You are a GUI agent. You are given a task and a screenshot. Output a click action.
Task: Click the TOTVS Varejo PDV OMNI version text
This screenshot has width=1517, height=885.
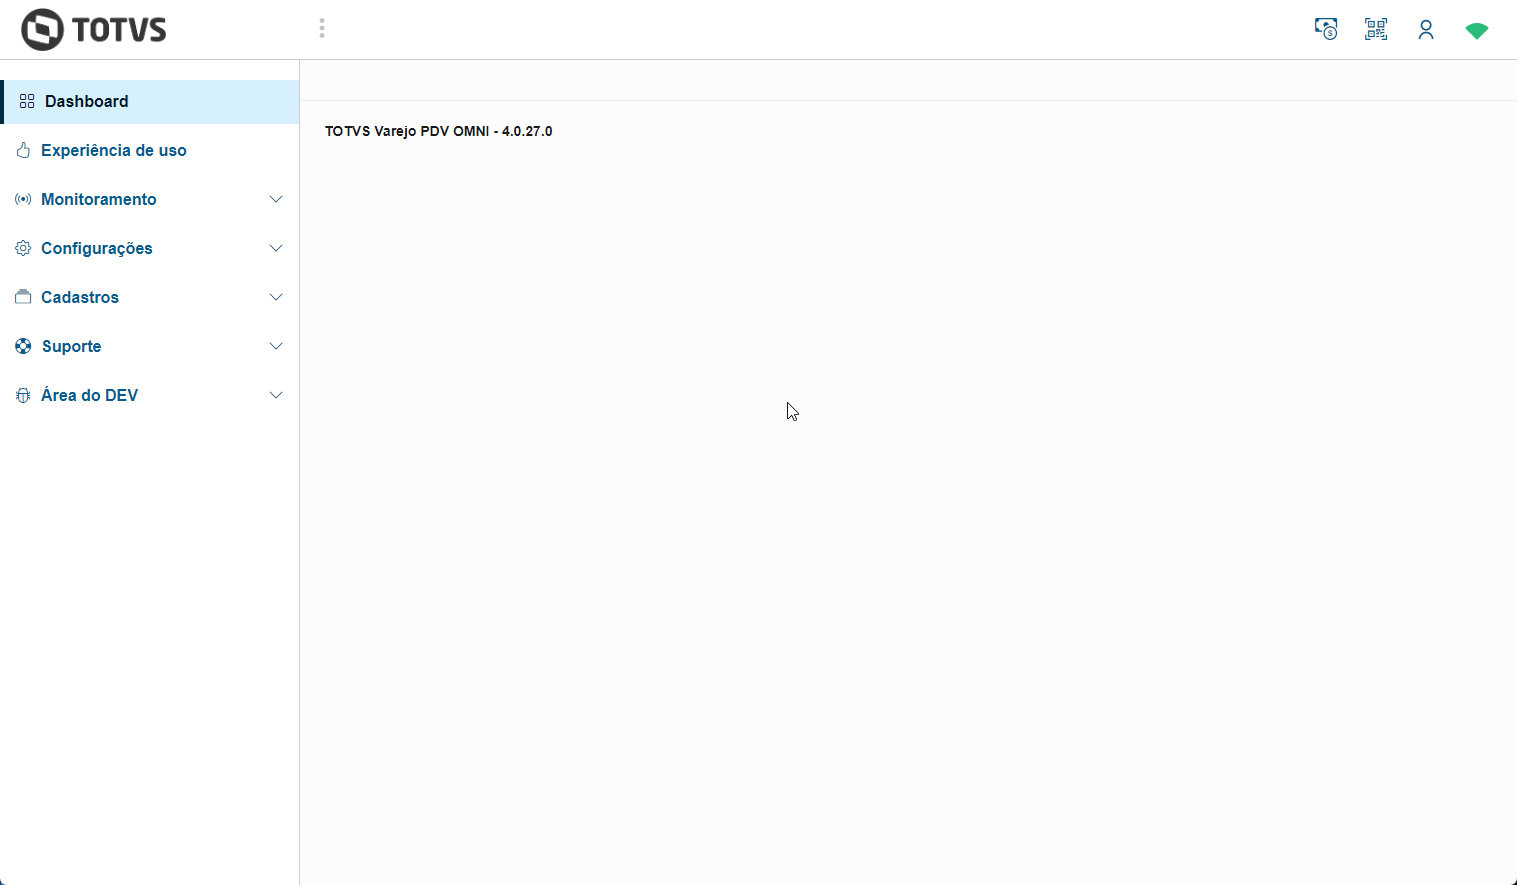tap(439, 131)
